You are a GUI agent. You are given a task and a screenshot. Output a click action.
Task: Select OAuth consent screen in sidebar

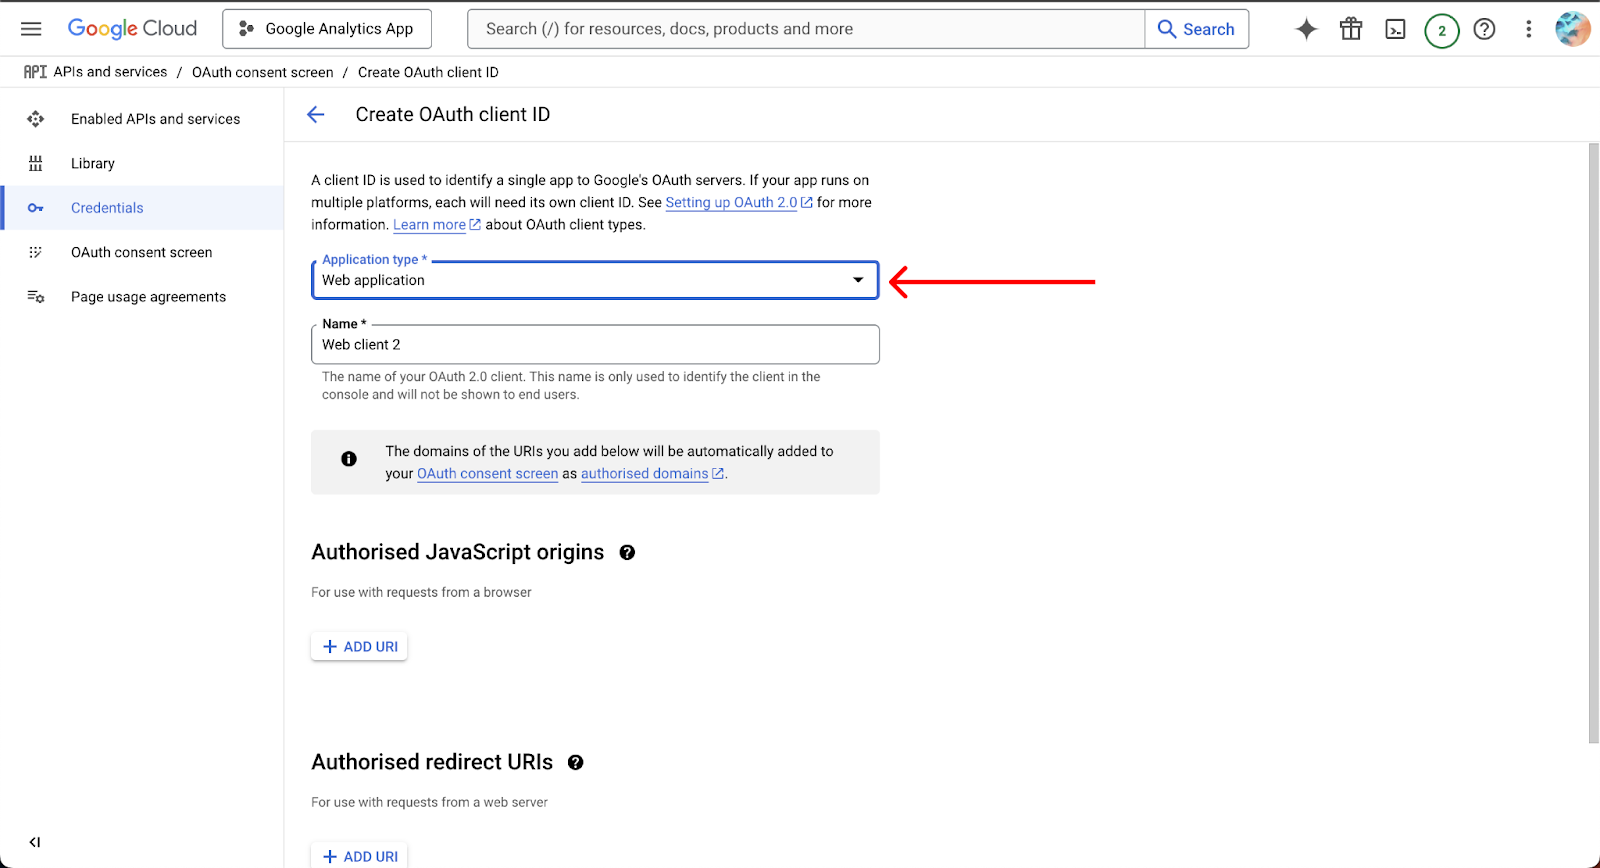coord(141,253)
